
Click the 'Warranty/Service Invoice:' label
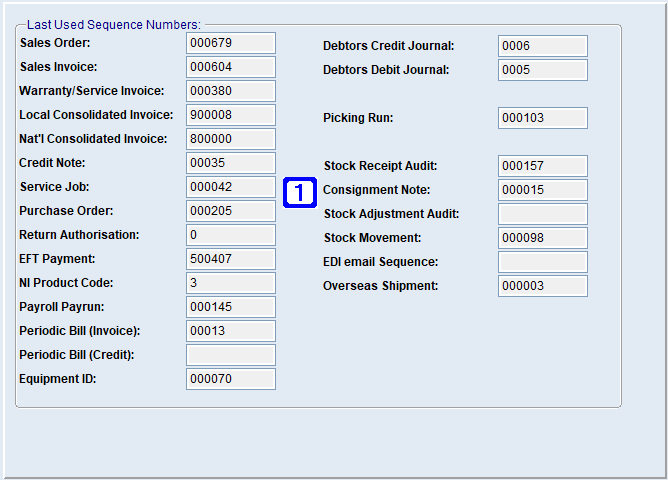92,91
